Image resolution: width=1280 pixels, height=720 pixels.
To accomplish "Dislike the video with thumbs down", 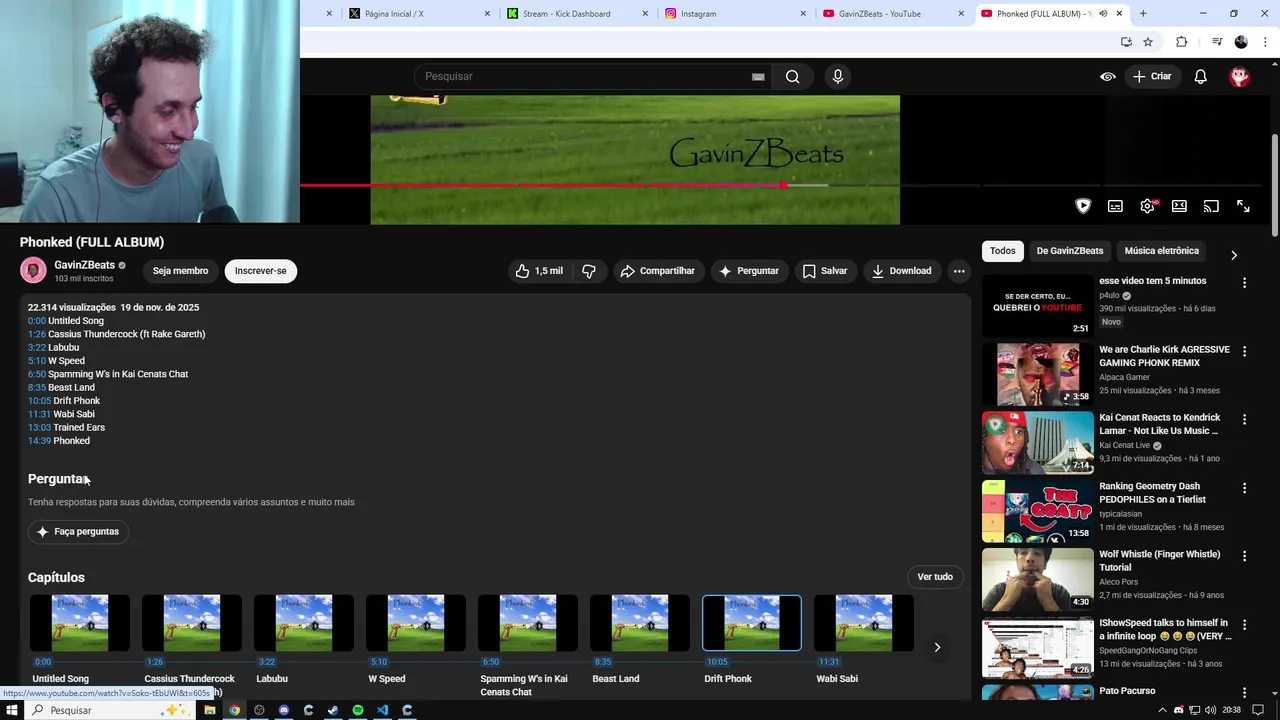I will [x=589, y=271].
